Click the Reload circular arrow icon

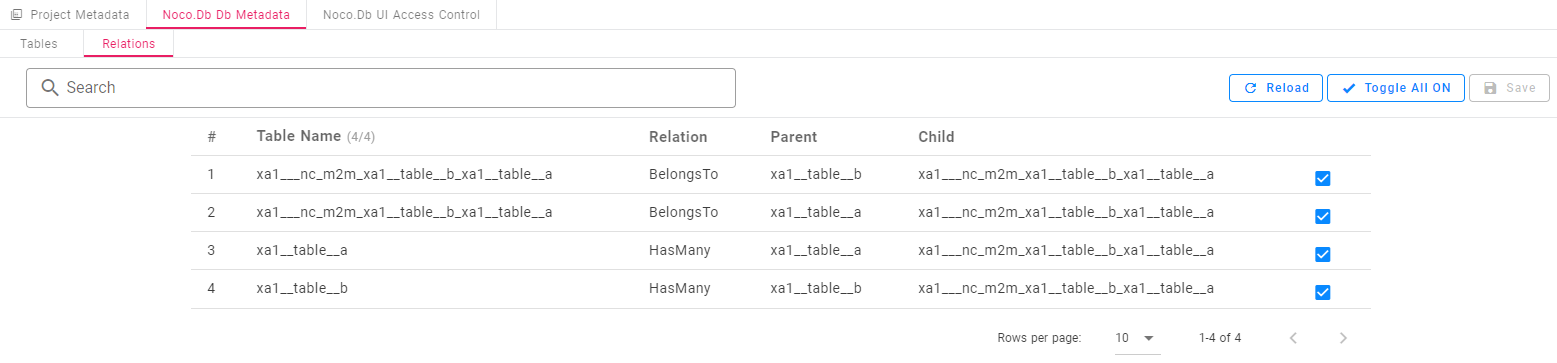(1250, 88)
